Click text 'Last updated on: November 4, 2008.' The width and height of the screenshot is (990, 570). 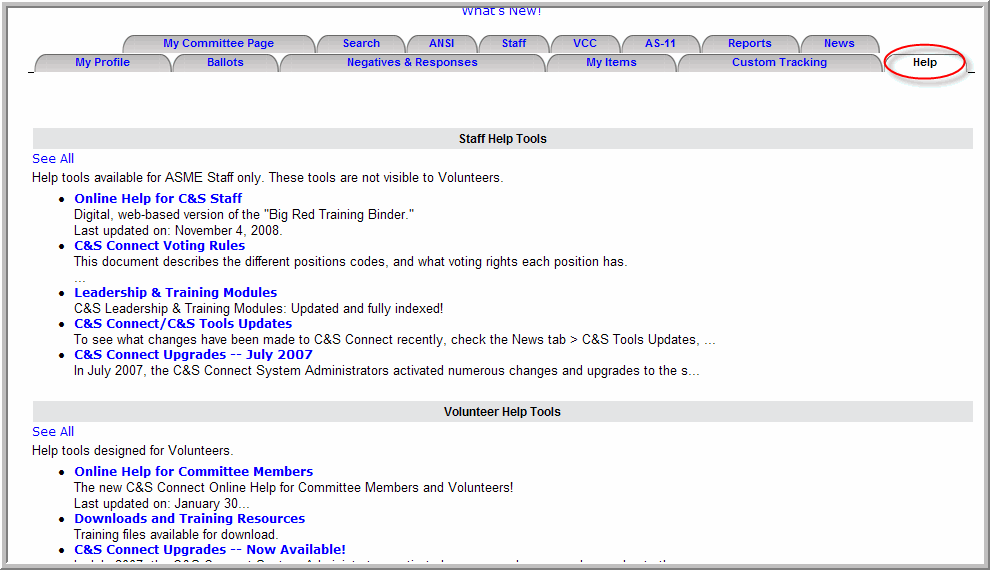tap(178, 230)
